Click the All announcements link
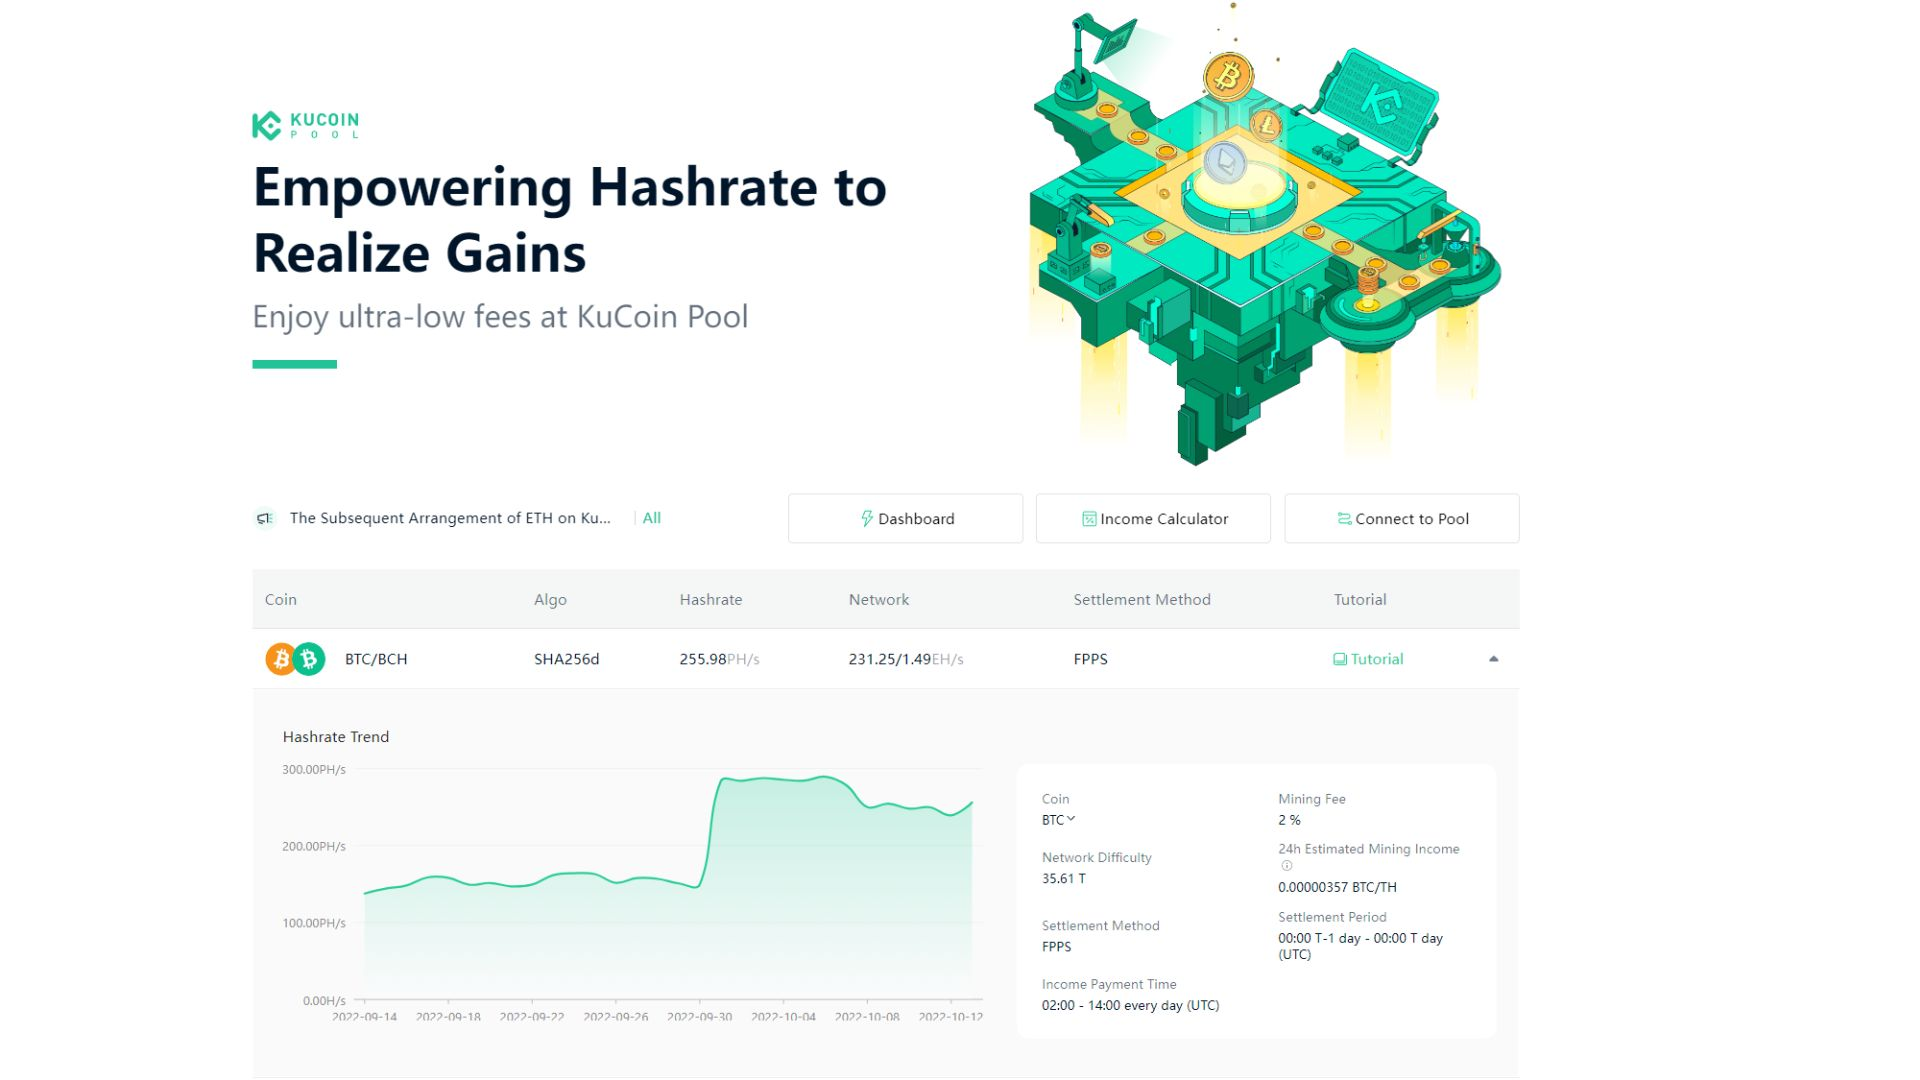The height and width of the screenshot is (1080, 1920). pyautogui.click(x=652, y=518)
